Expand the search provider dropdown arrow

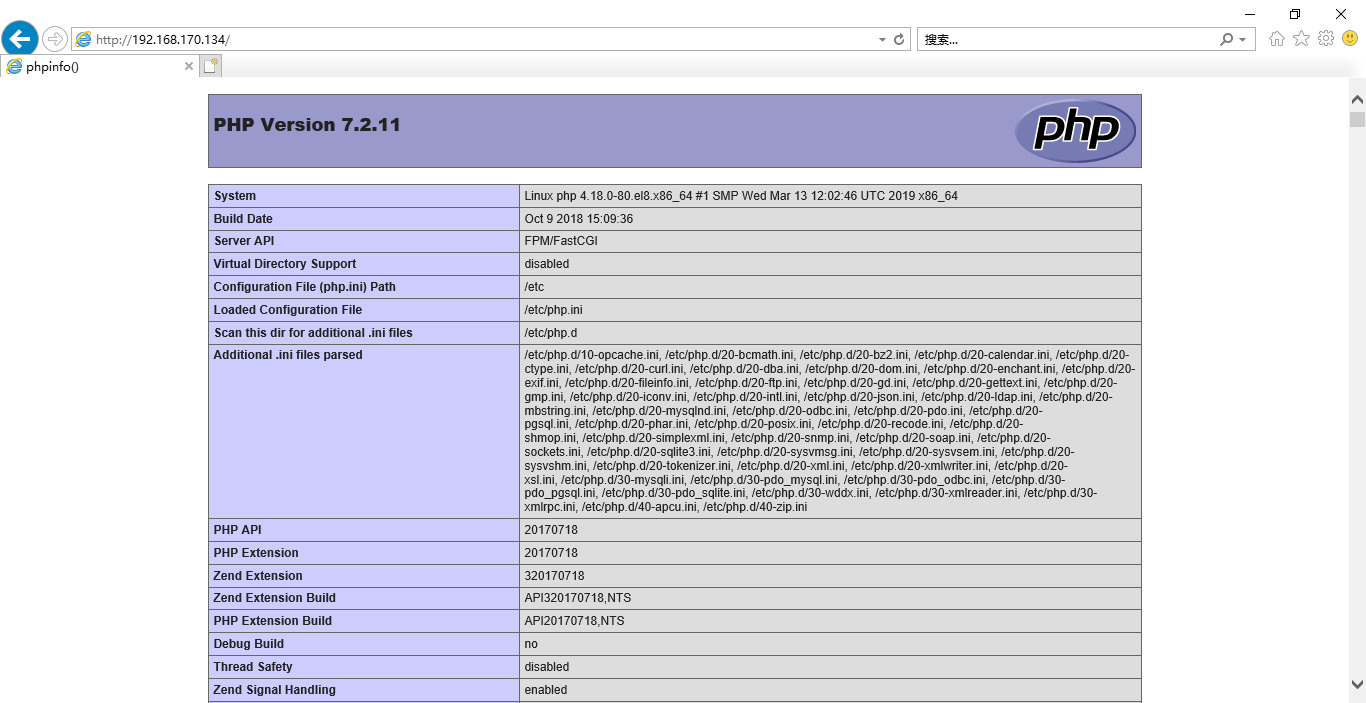click(x=1242, y=40)
